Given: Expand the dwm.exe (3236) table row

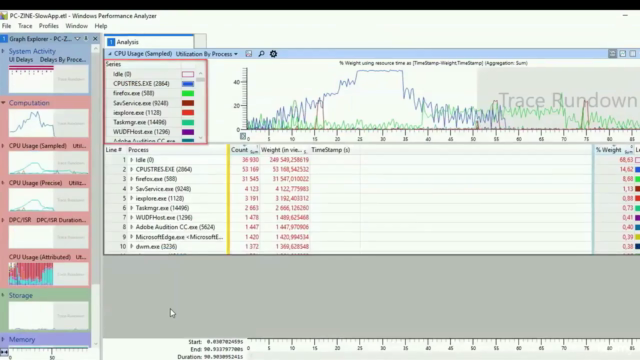Looking at the screenshot, I should (131, 247).
